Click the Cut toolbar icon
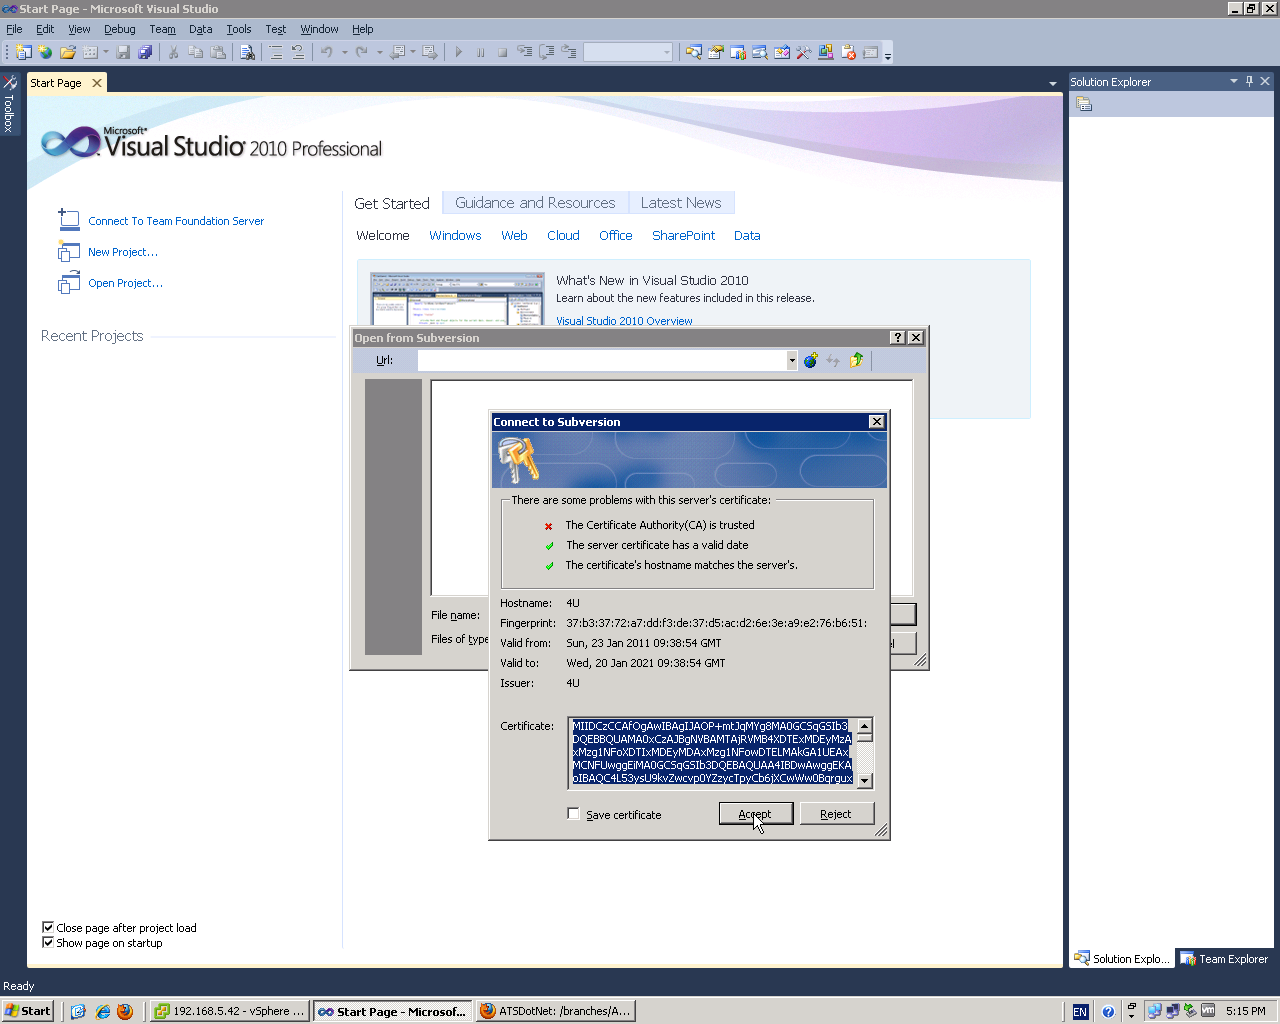Screen dimensions: 1280x1024 pos(173,52)
